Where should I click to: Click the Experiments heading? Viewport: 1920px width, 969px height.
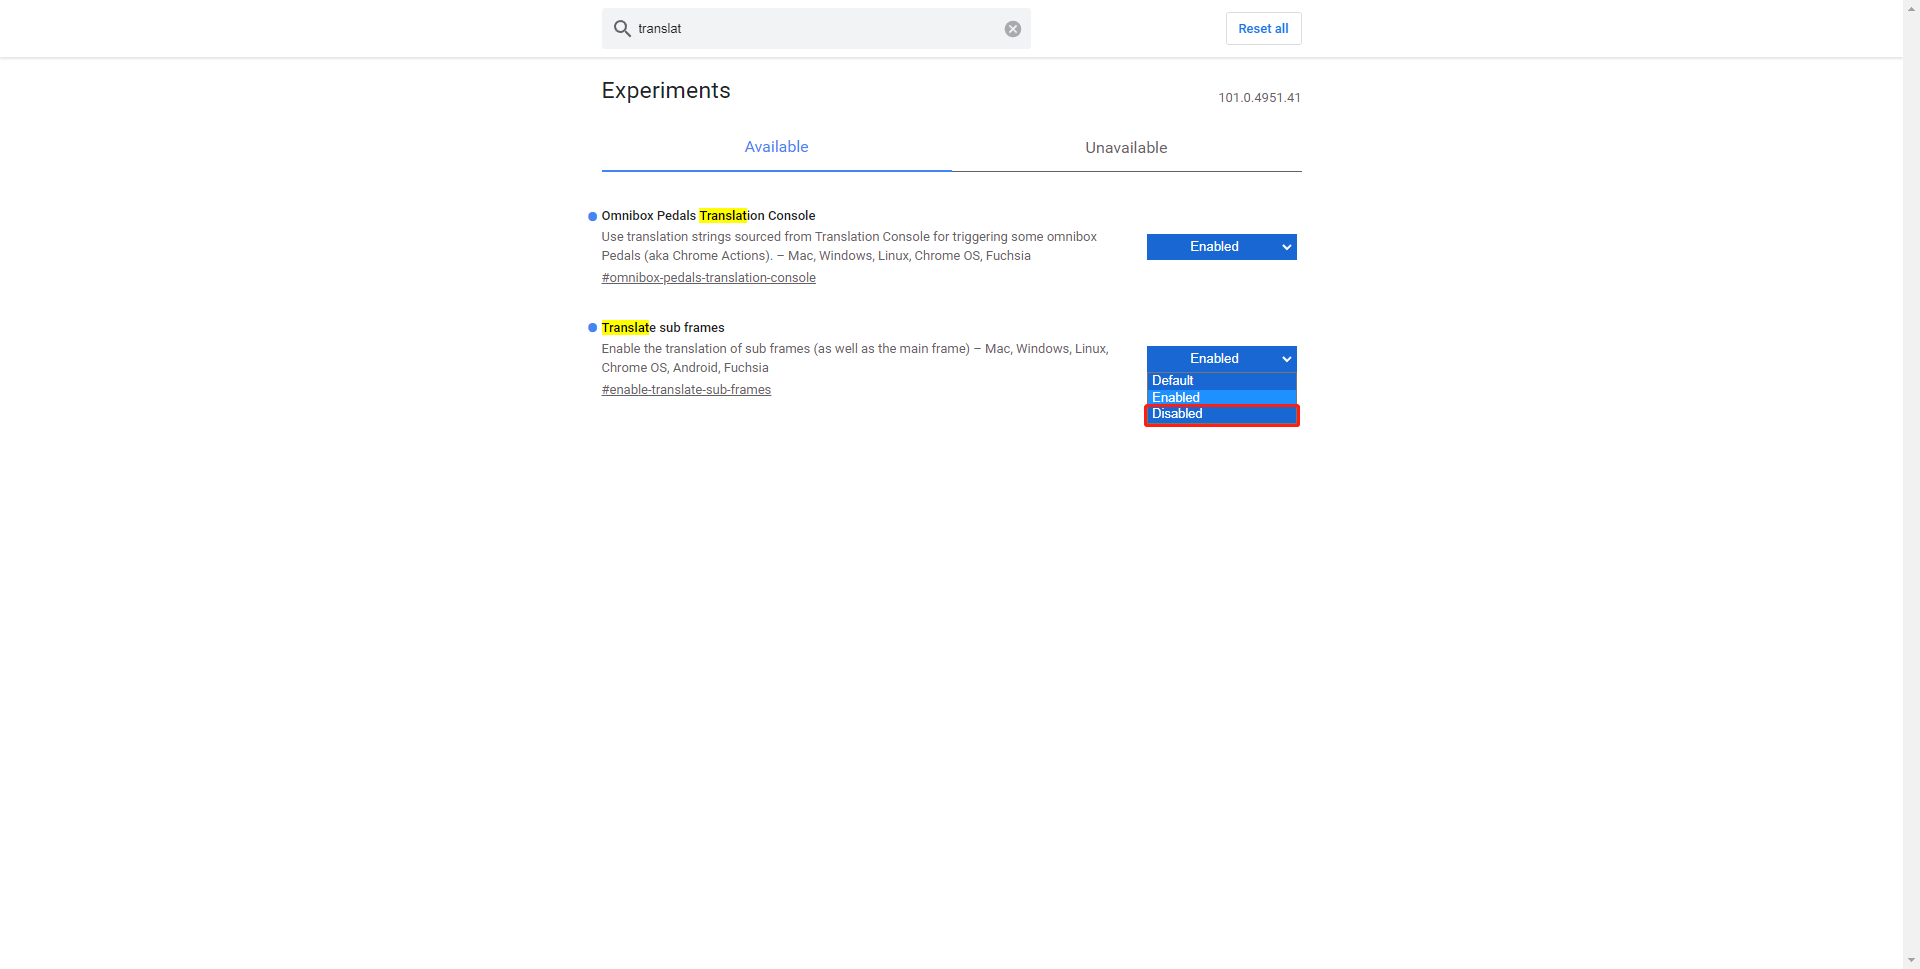coord(666,91)
